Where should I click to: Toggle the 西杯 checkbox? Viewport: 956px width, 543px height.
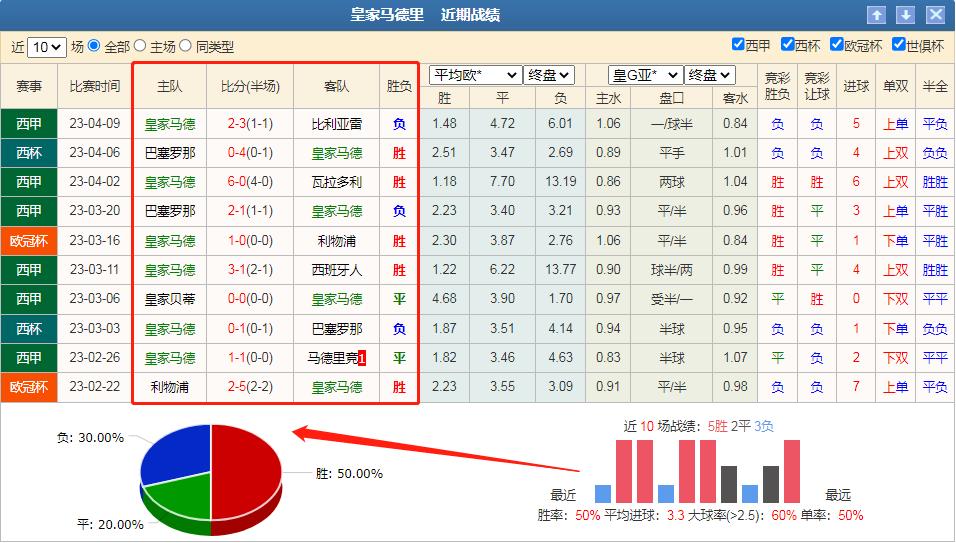[x=788, y=44]
